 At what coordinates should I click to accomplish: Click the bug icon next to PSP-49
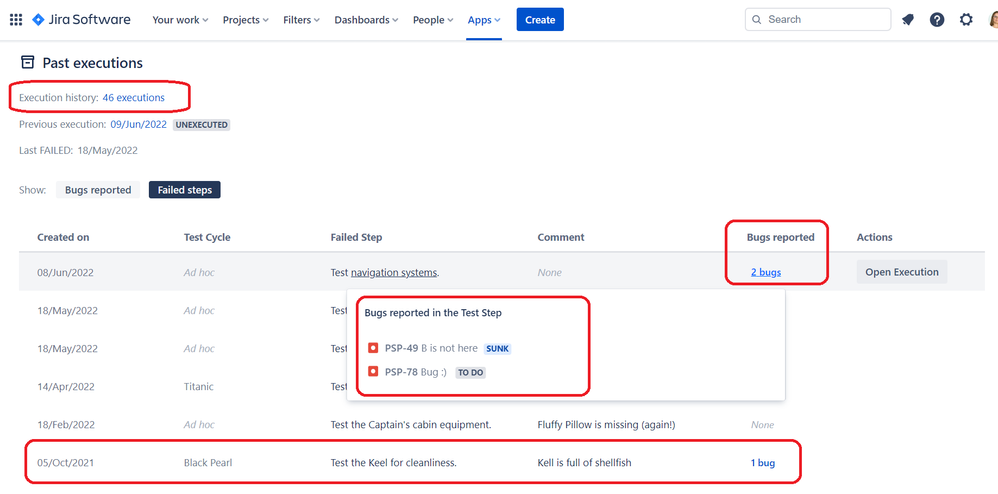pos(374,348)
